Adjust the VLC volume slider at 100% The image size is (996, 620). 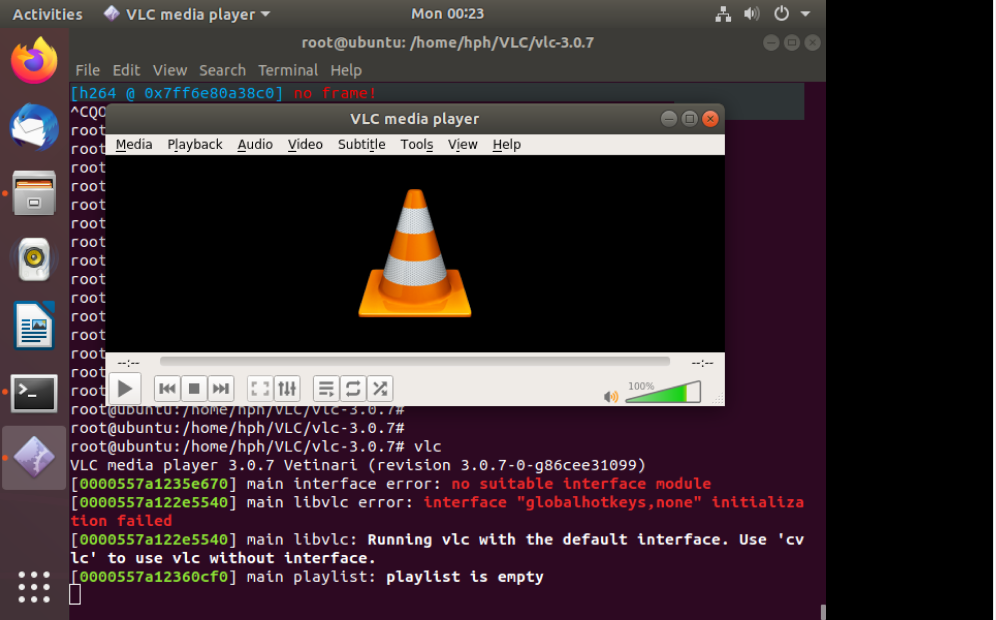point(663,392)
